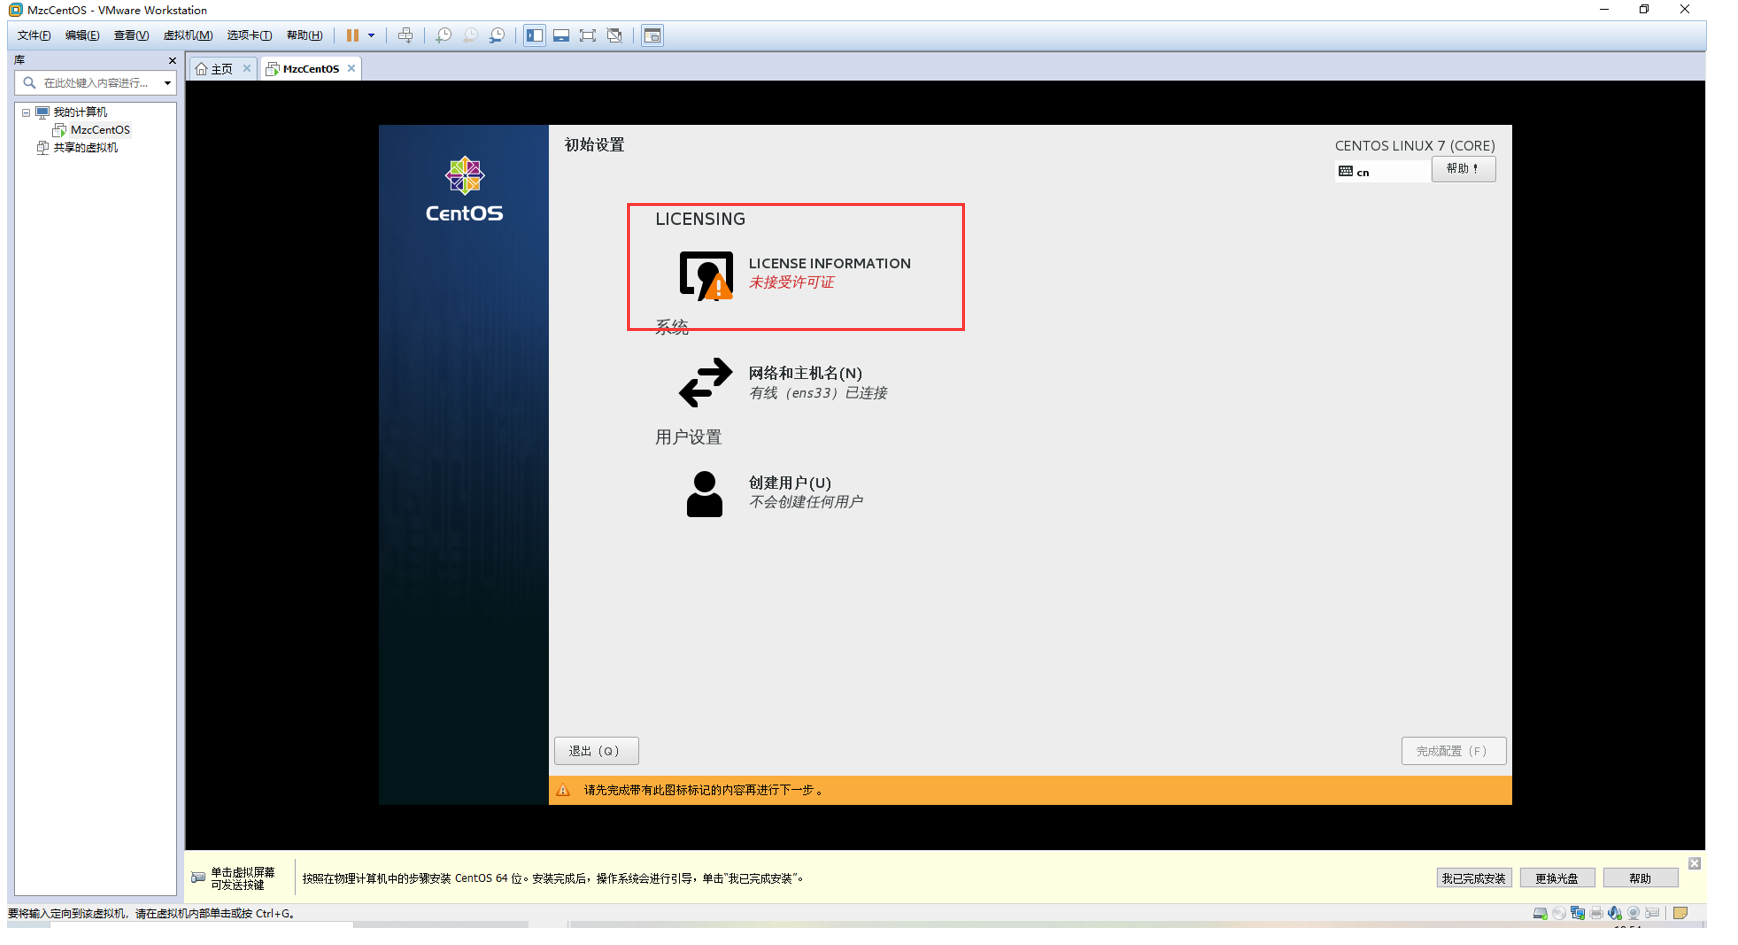The image size is (1738, 945).
Task: Take a snapshot of the virtual machine
Action: [443, 35]
